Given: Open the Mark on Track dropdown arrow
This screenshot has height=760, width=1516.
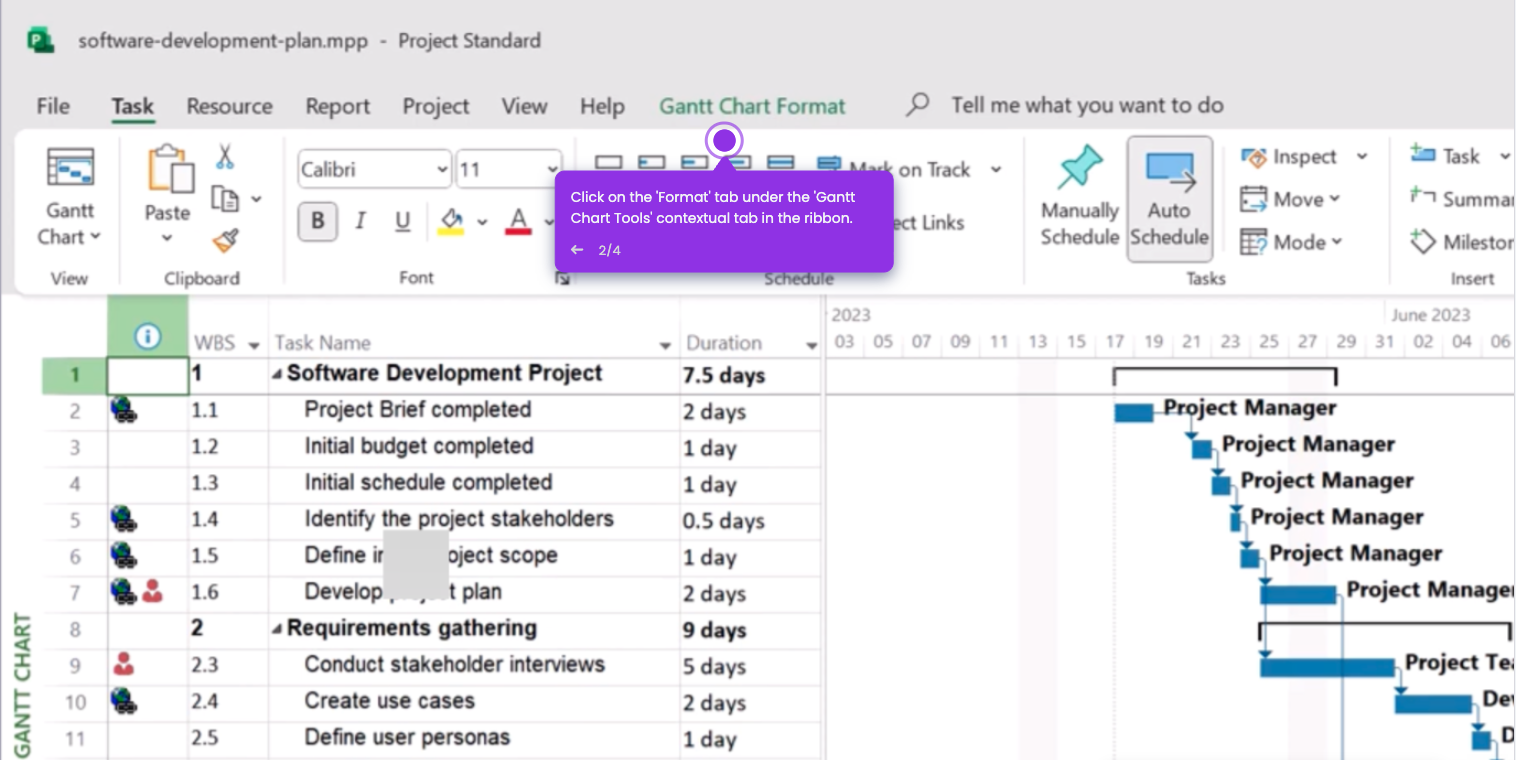Looking at the screenshot, I should tap(996, 169).
